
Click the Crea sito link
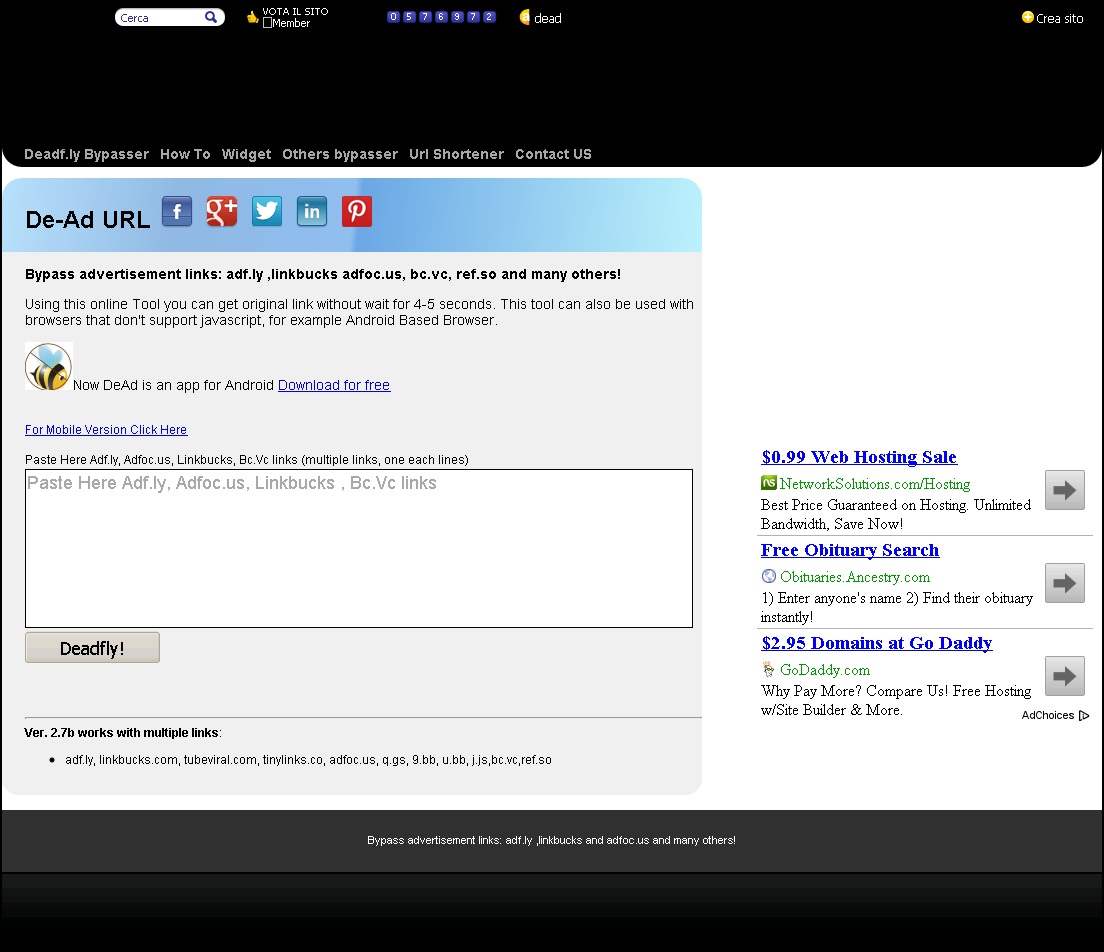[x=1060, y=18]
